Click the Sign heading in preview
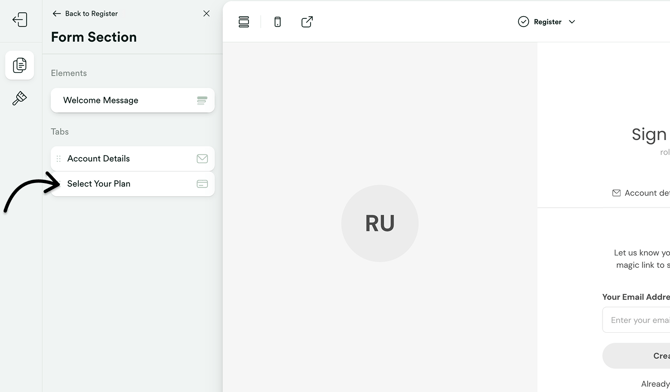This screenshot has height=392, width=670. 649,135
